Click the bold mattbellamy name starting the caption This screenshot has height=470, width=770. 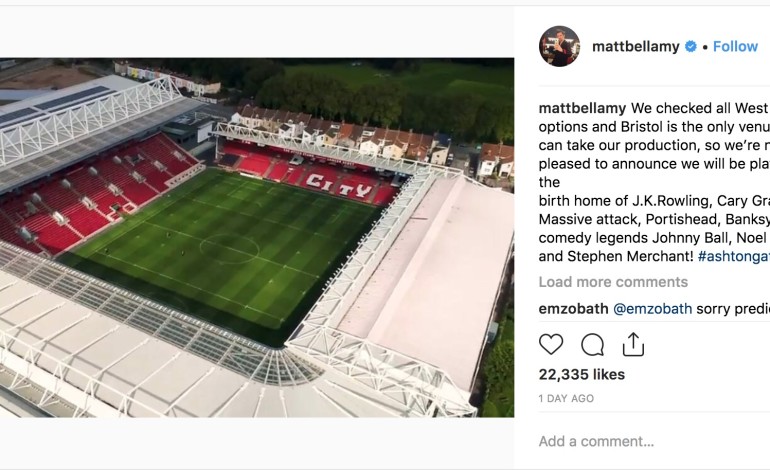click(x=582, y=108)
